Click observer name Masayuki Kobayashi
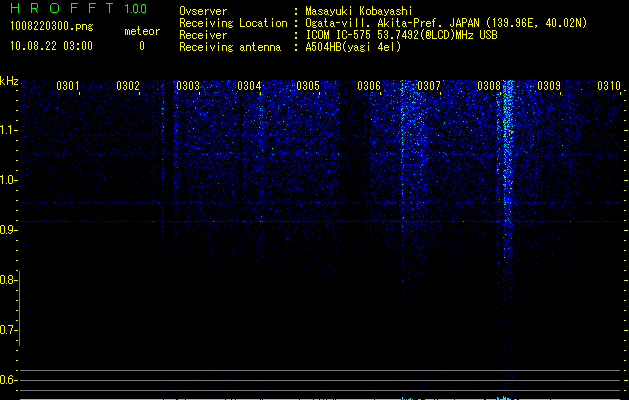Image resolution: width=629 pixels, height=400 pixels. [359, 11]
